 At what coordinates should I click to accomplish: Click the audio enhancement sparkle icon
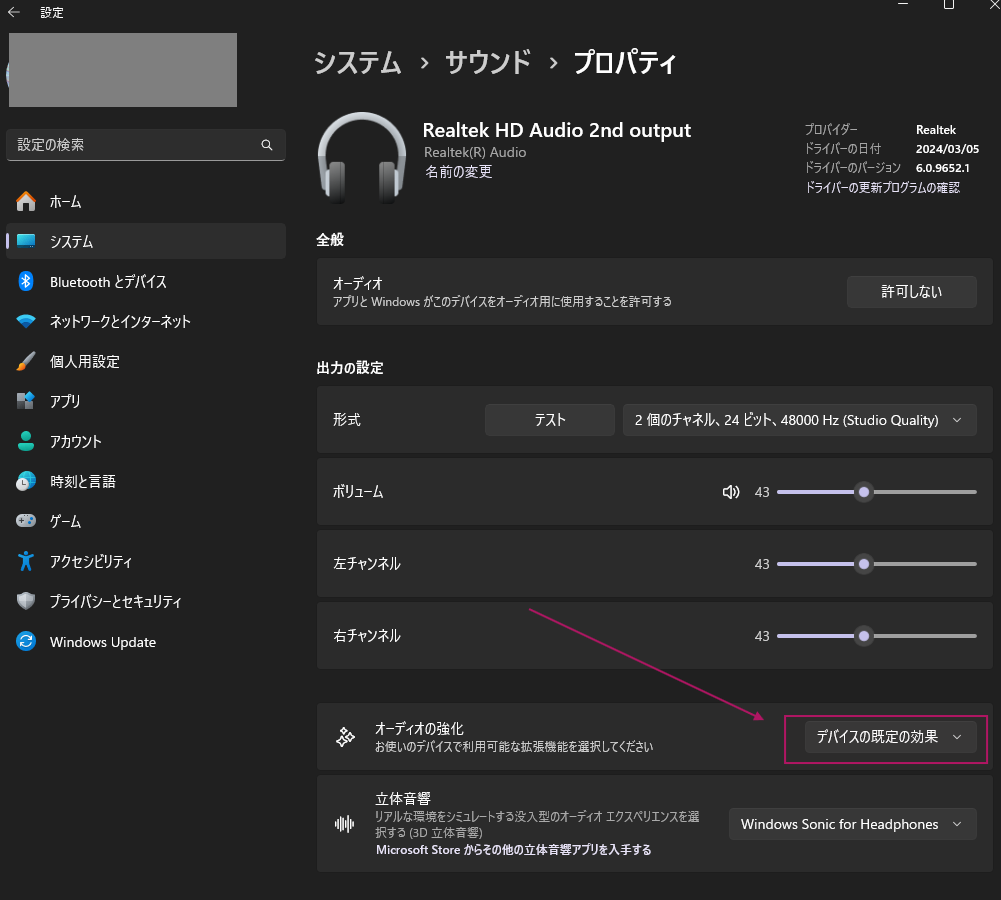pos(345,737)
